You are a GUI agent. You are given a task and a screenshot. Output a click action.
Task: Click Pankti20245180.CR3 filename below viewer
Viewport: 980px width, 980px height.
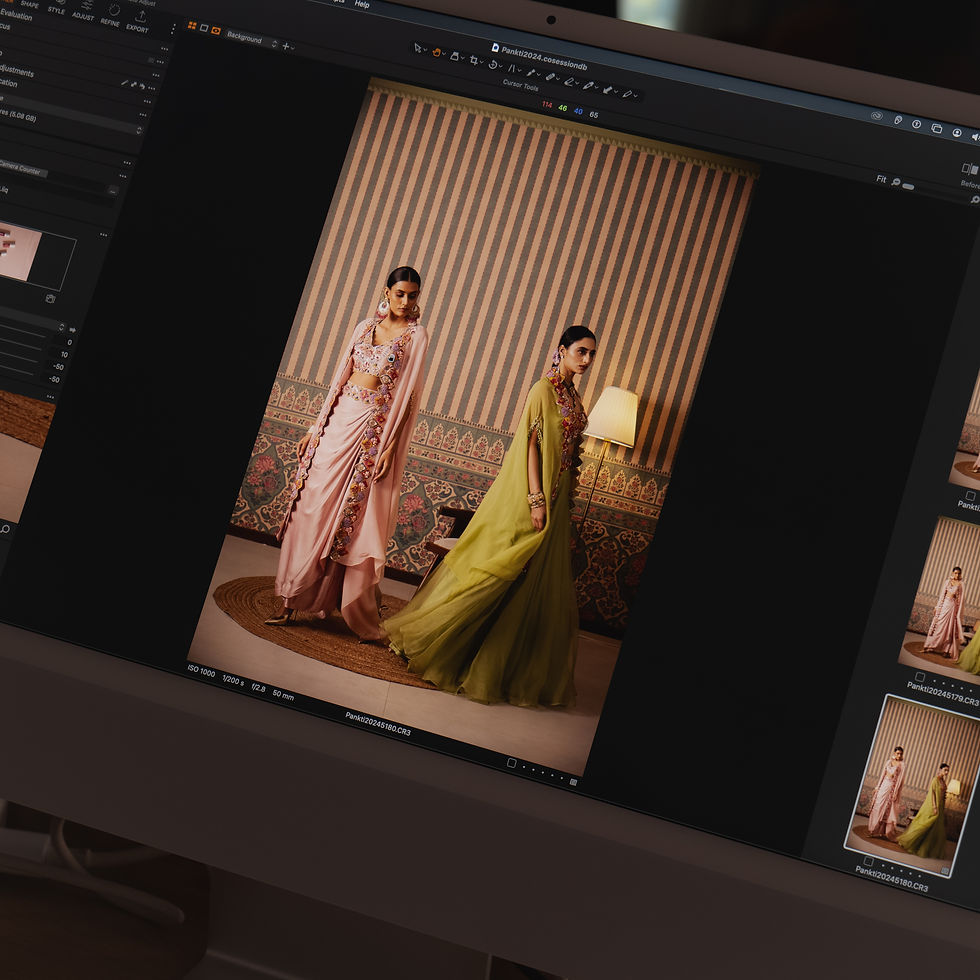[x=378, y=722]
